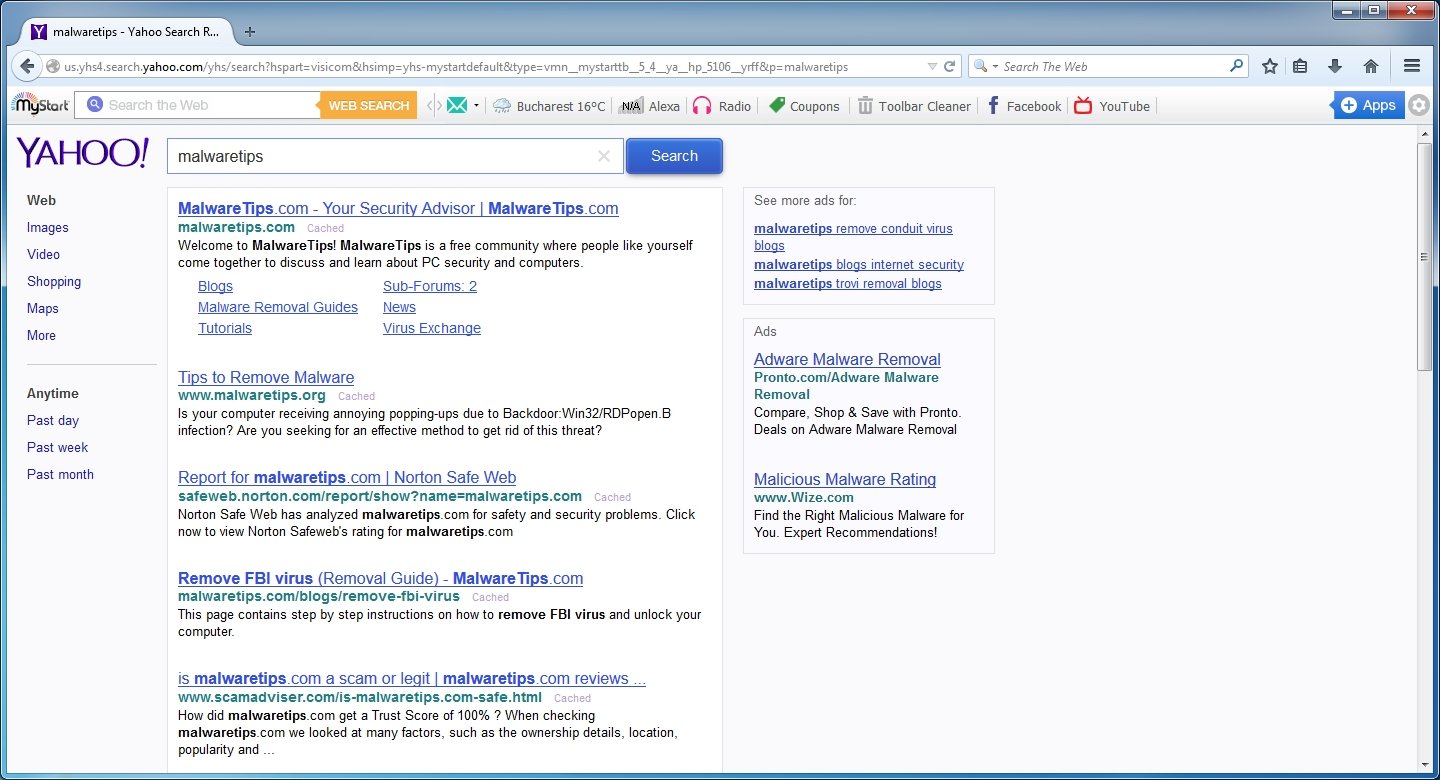The height and width of the screenshot is (780, 1440).
Task: Filter results to Past week
Action: click(x=57, y=447)
